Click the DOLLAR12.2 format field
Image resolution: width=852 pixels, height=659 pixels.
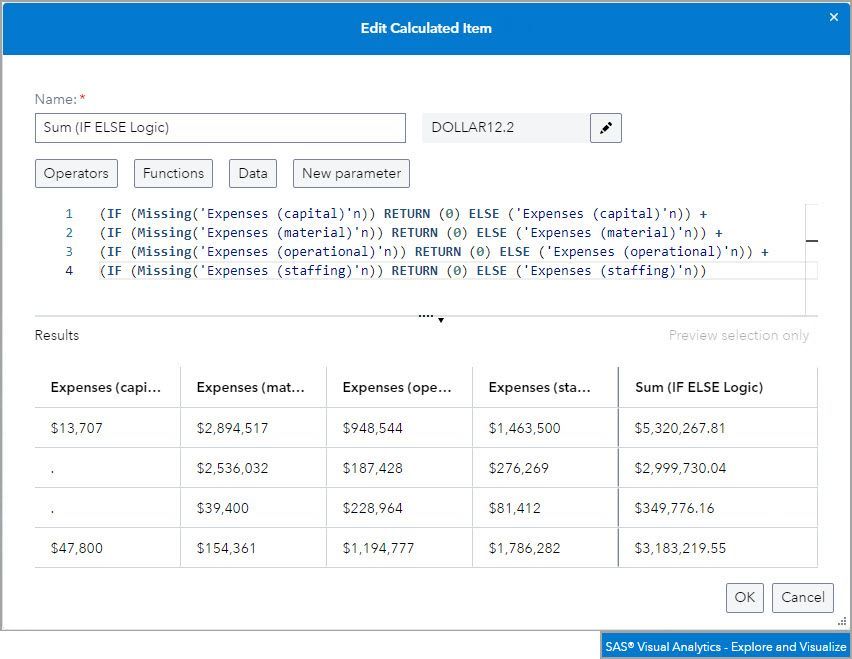click(x=505, y=128)
